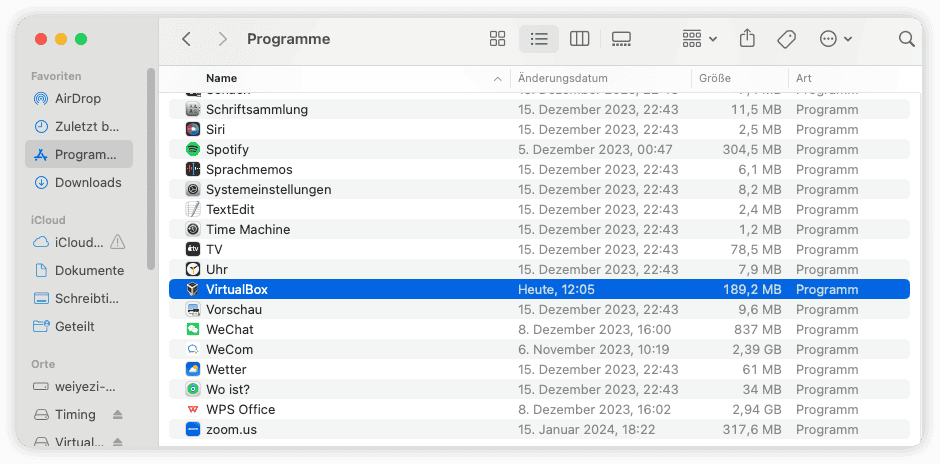Open AirDrop in the sidebar
Viewport: 940px width, 464px height.
(x=79, y=98)
